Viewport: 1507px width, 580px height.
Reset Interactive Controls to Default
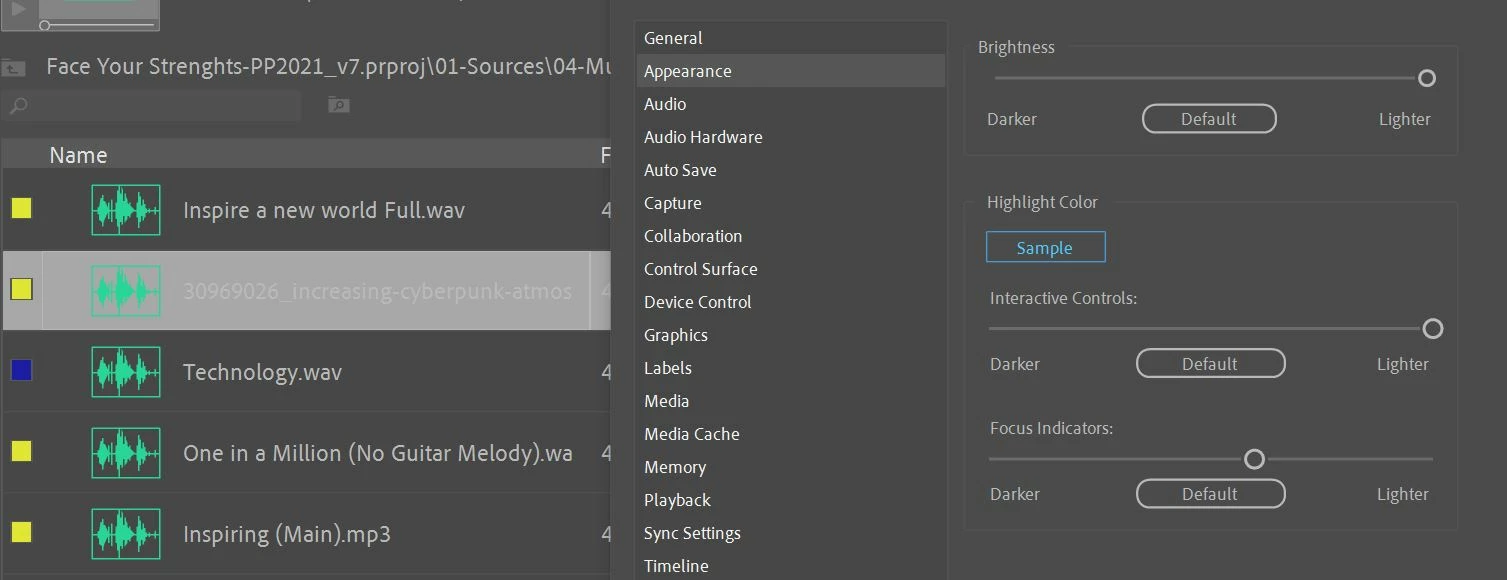click(1210, 364)
